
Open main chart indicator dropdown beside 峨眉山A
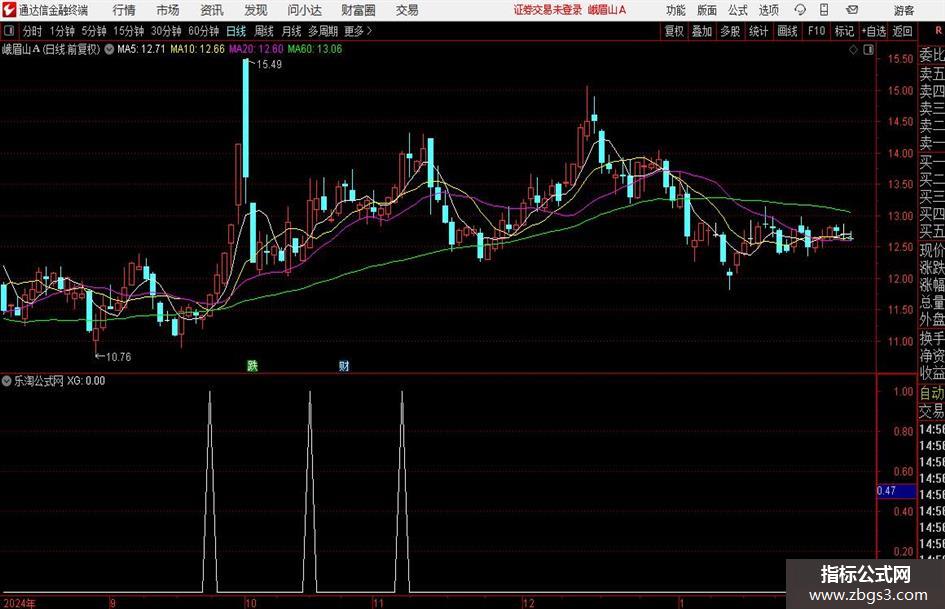point(109,49)
